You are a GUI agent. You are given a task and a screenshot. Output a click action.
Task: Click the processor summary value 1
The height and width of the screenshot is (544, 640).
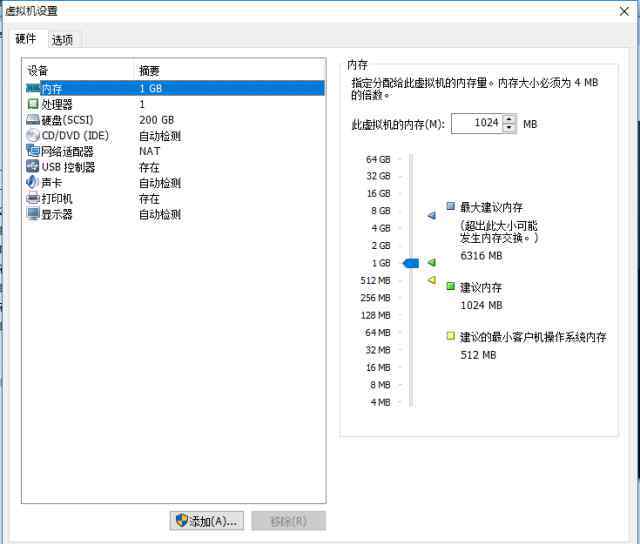[x=142, y=104]
